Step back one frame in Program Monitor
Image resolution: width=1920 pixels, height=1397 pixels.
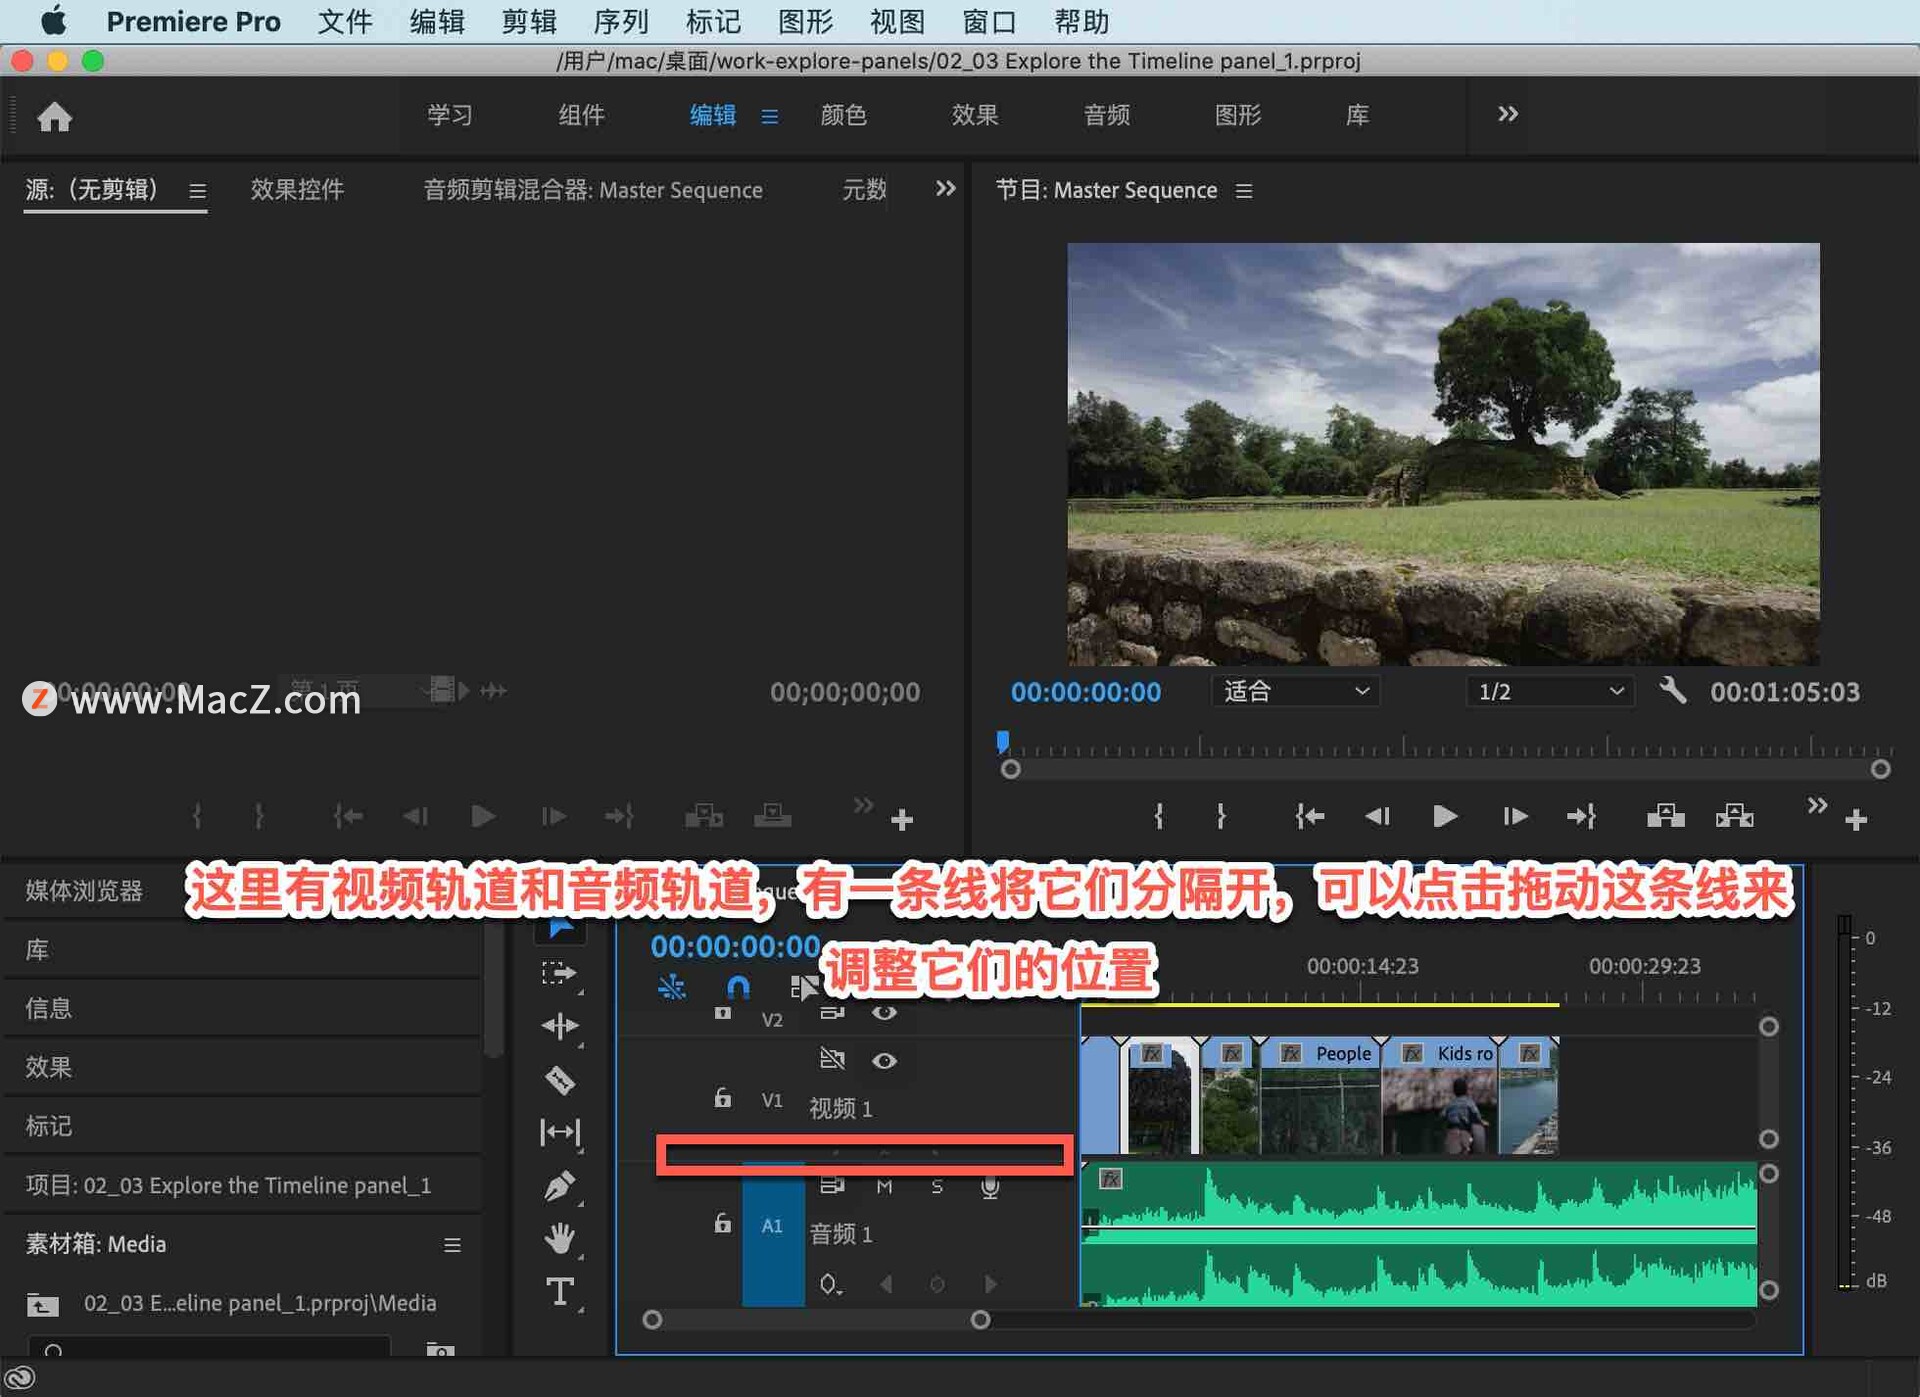point(1377,817)
